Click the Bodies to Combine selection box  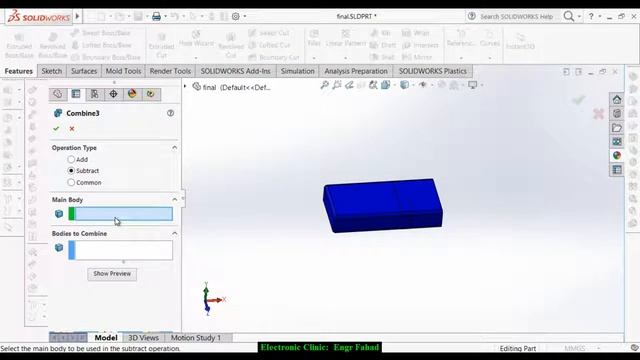(x=120, y=250)
